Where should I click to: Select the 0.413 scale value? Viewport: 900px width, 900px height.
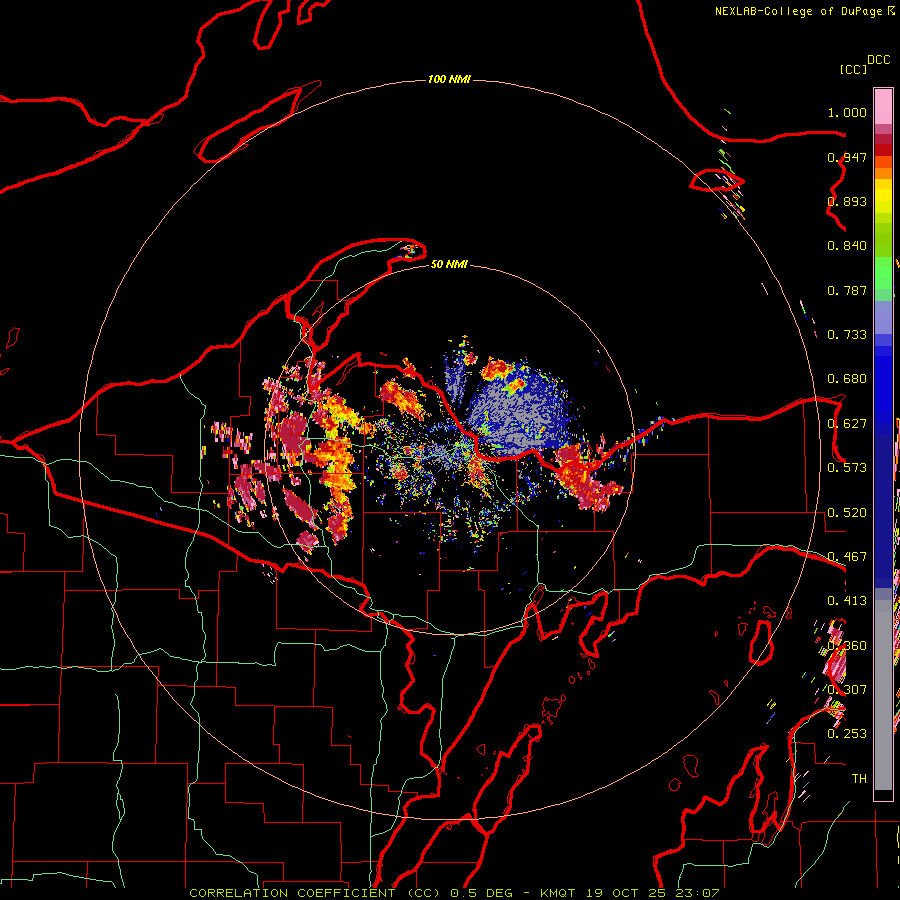pyautogui.click(x=847, y=601)
